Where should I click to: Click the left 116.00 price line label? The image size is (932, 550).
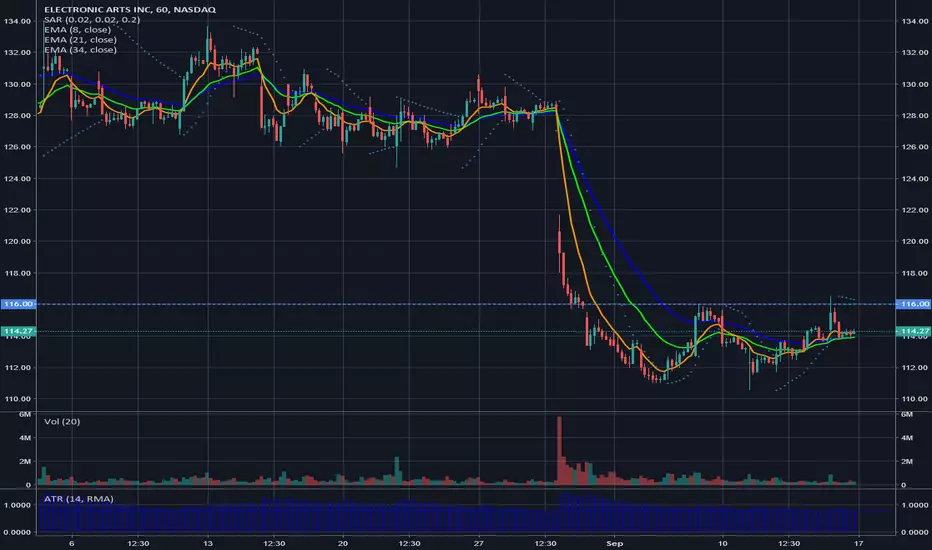coord(18,304)
